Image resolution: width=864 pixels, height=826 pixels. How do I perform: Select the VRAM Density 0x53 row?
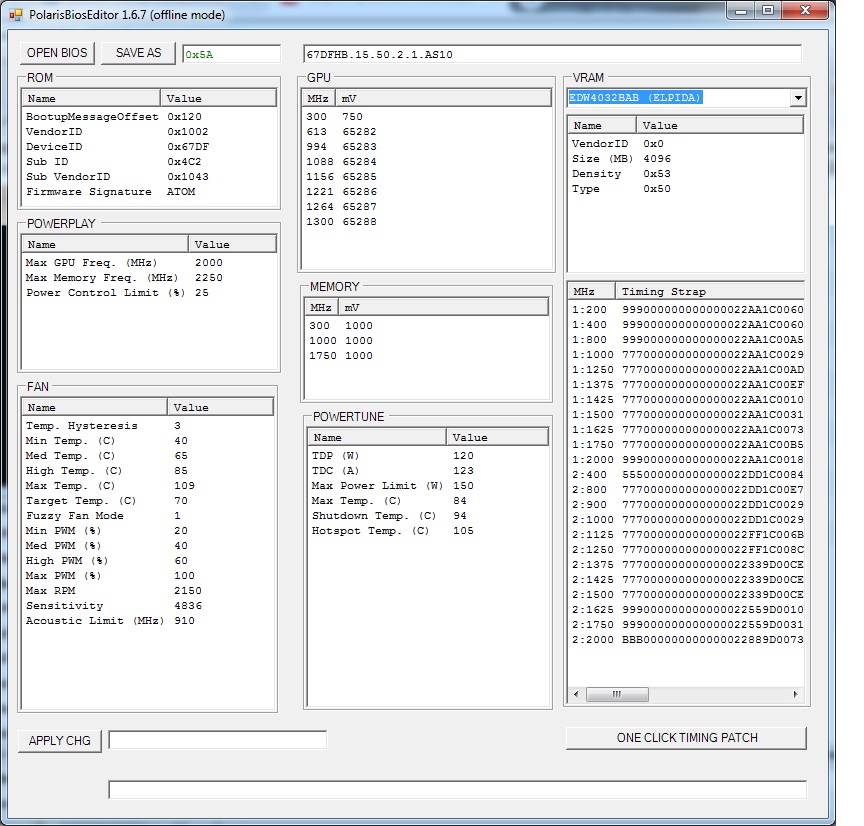pos(685,174)
